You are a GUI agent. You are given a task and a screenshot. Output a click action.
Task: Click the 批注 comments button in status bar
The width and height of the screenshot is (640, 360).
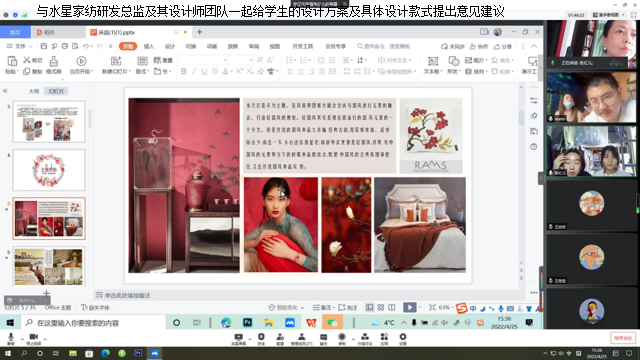coord(348,307)
